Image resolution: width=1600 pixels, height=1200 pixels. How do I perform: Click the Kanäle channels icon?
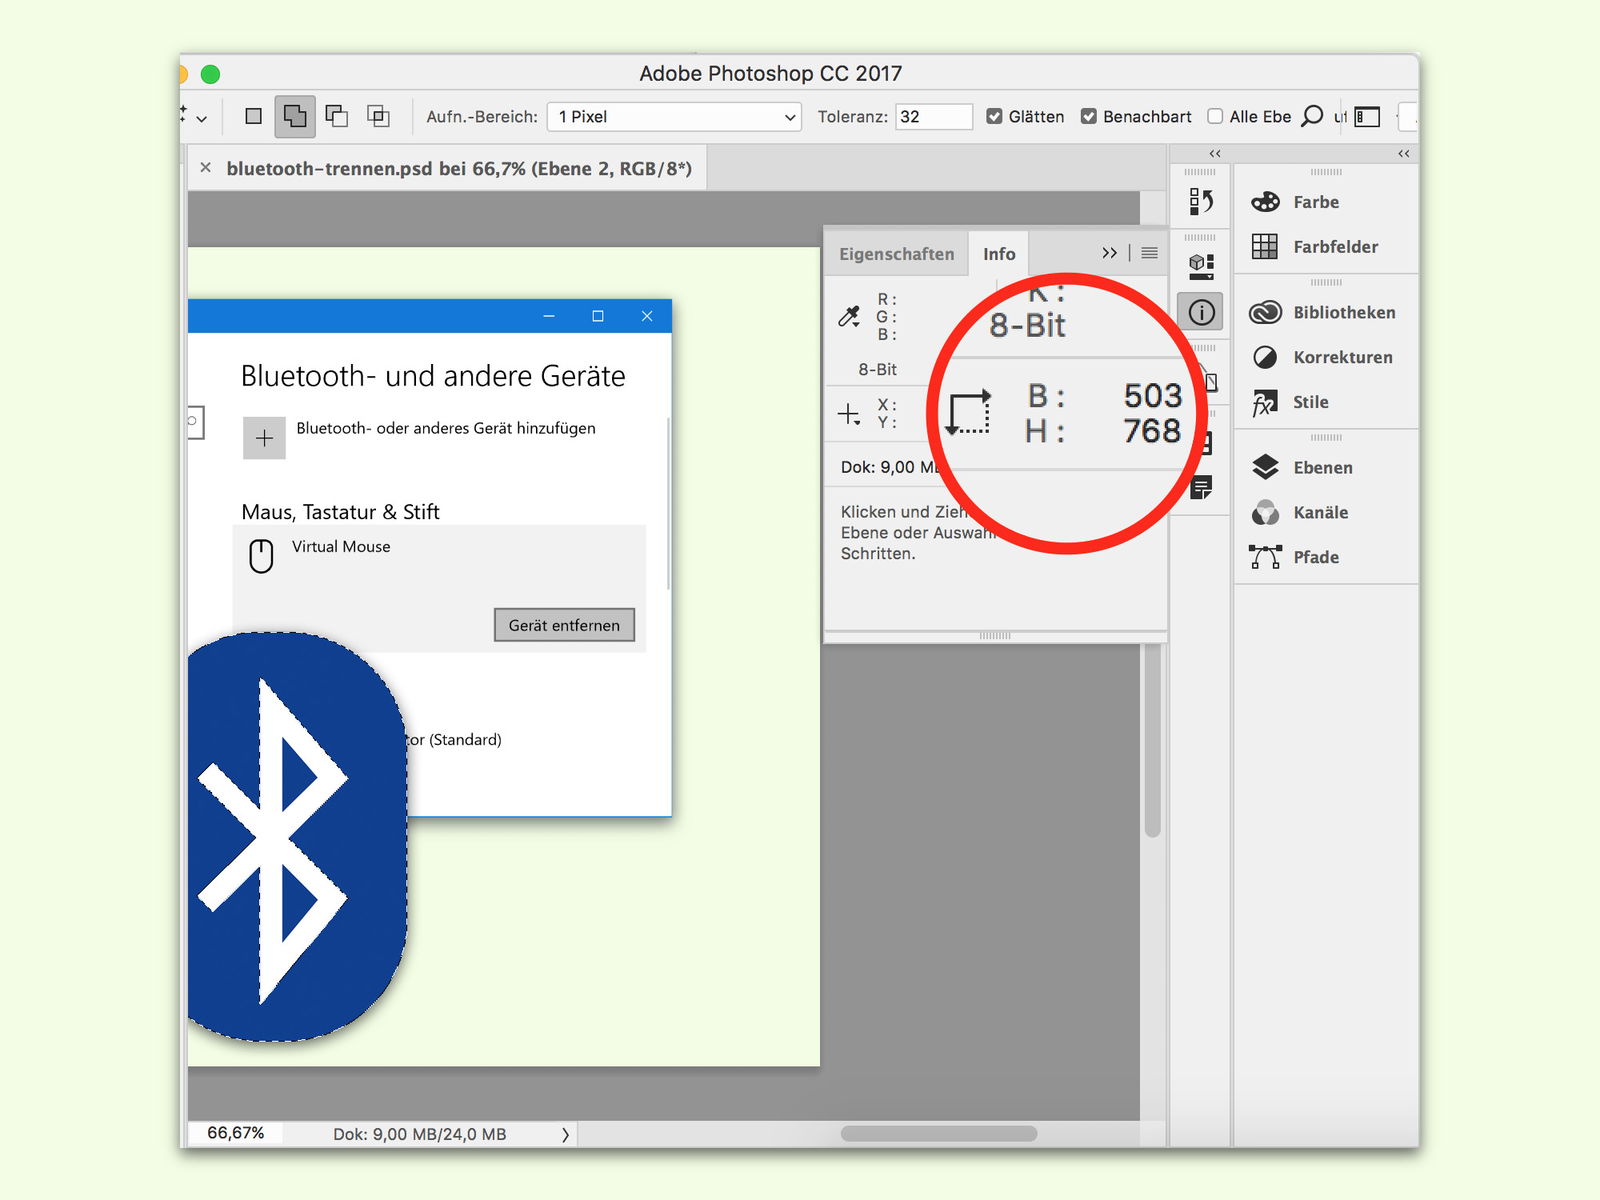click(1265, 513)
